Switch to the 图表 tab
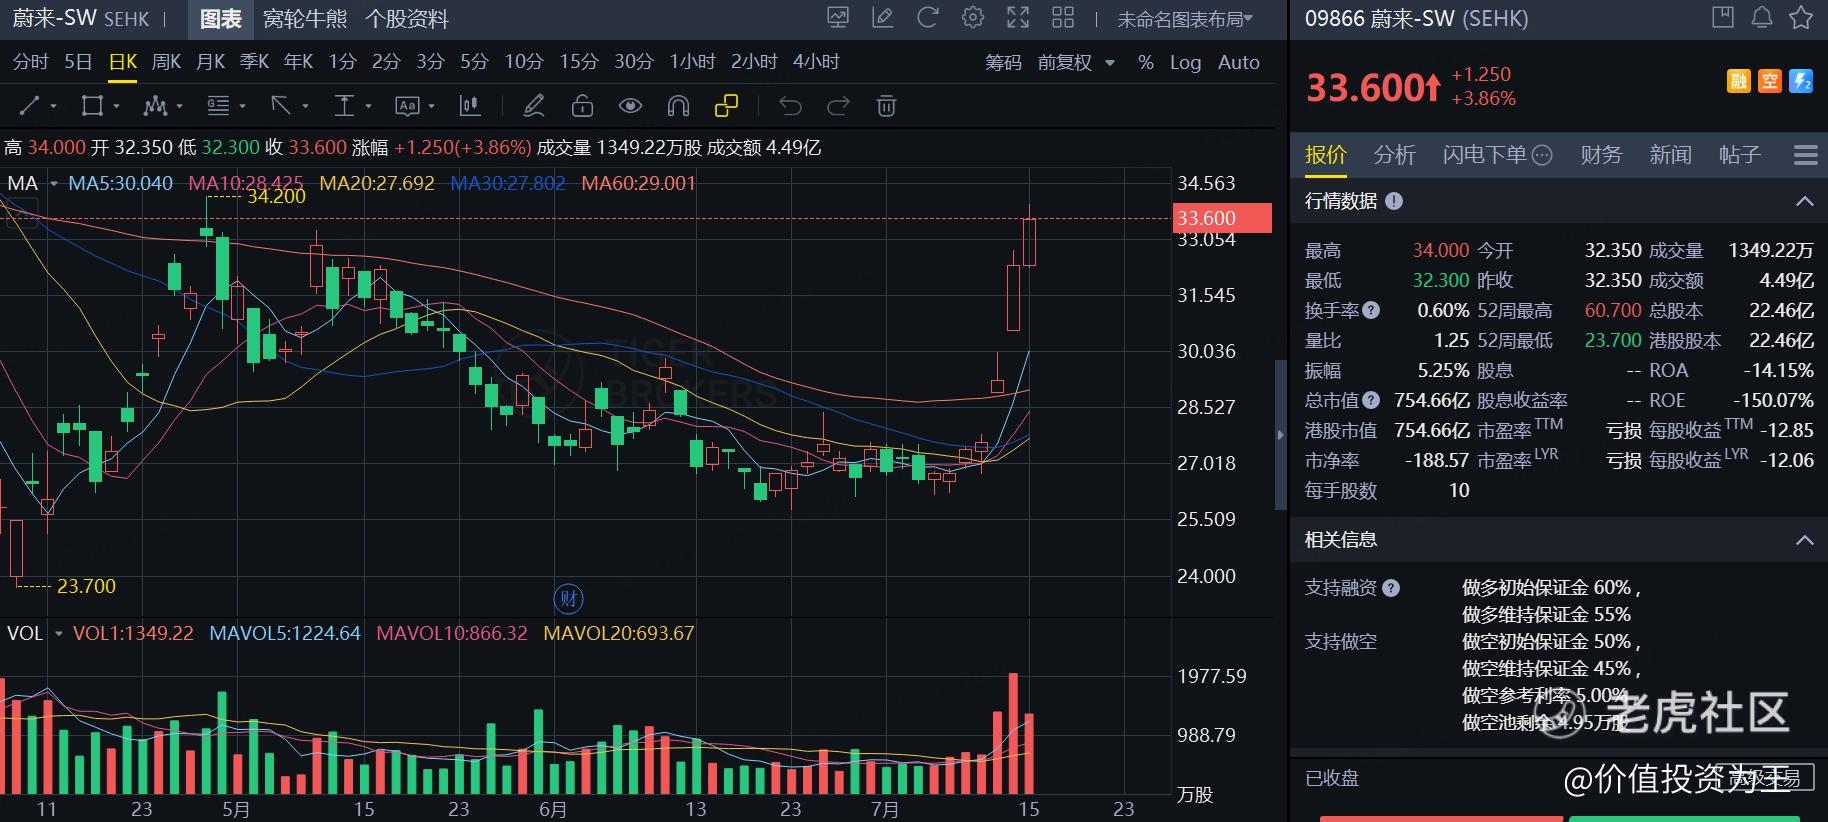Viewport: 1828px width, 822px height. 221,19
